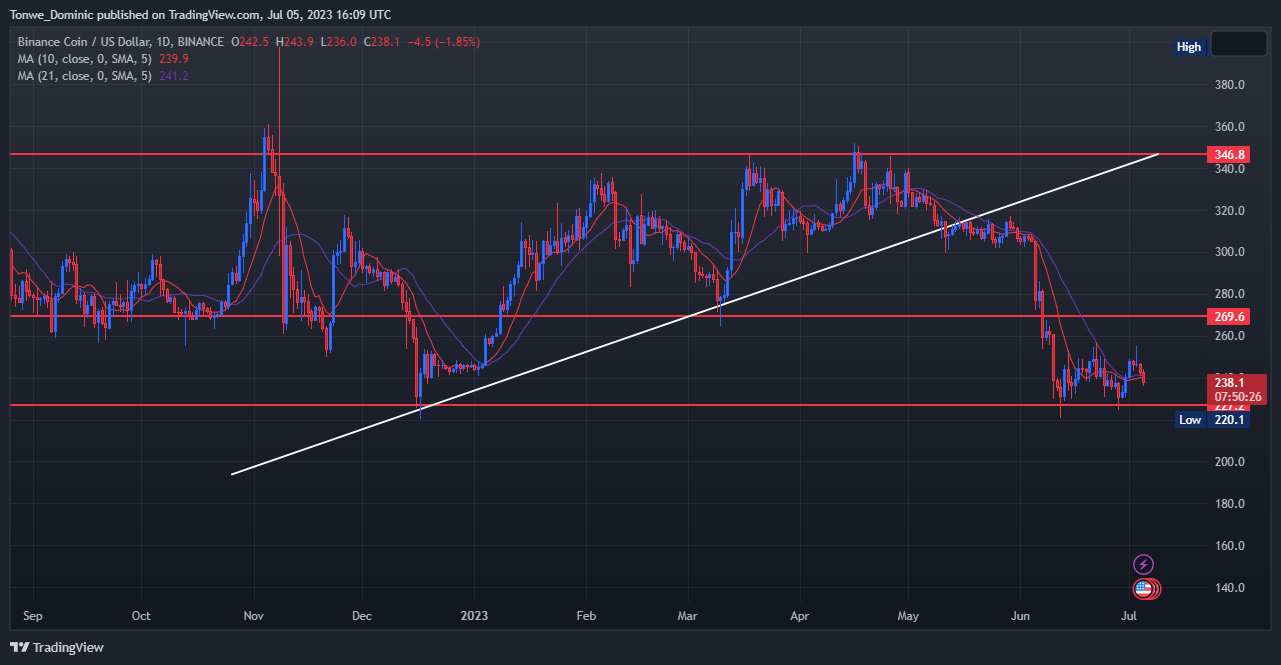Click the white ascending trendline
Screen dimensions: 1281x665
point(695,314)
